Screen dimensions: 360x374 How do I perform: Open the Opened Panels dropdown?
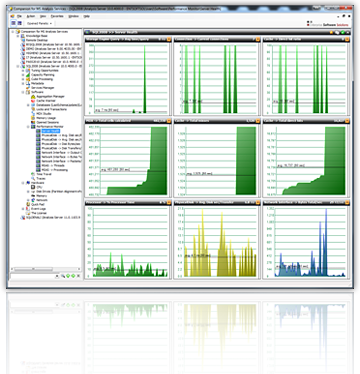(40, 23)
